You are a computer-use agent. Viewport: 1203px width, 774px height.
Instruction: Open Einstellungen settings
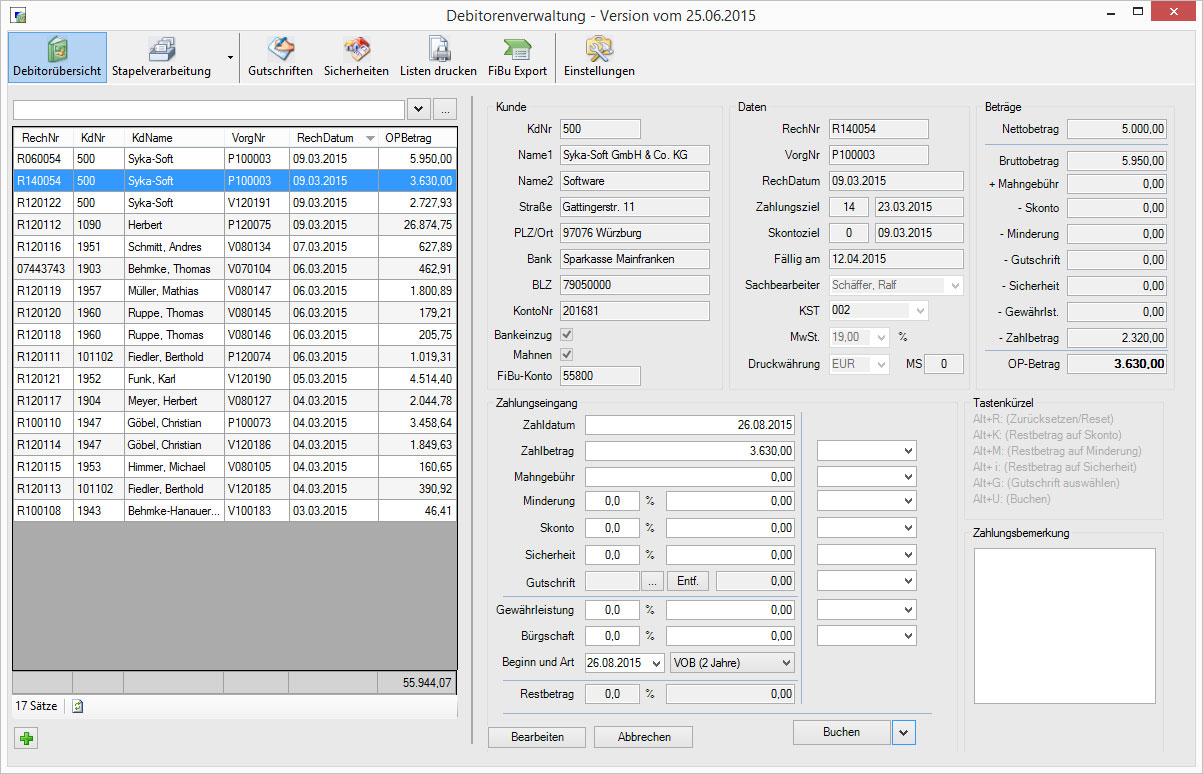599,57
